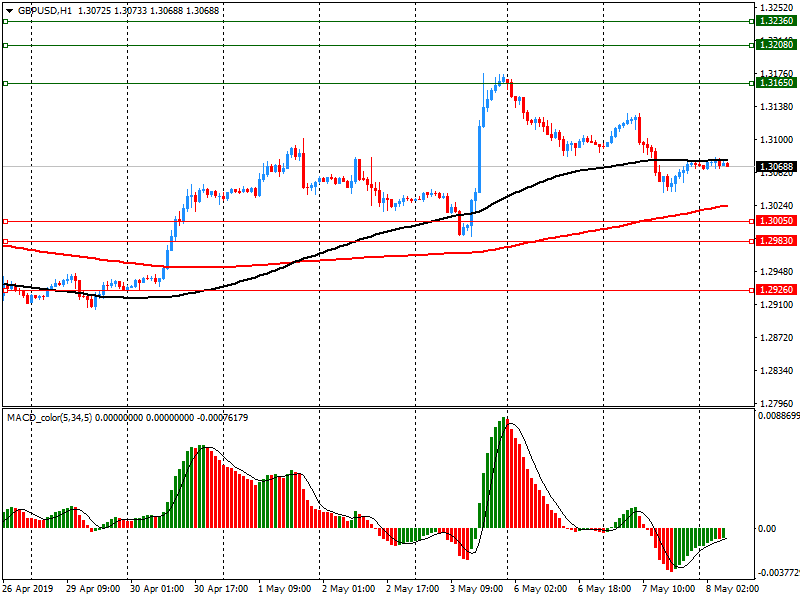Click the MACD_color(5,34,5) indicator label
Screen dimensions: 800x600
pos(50,417)
